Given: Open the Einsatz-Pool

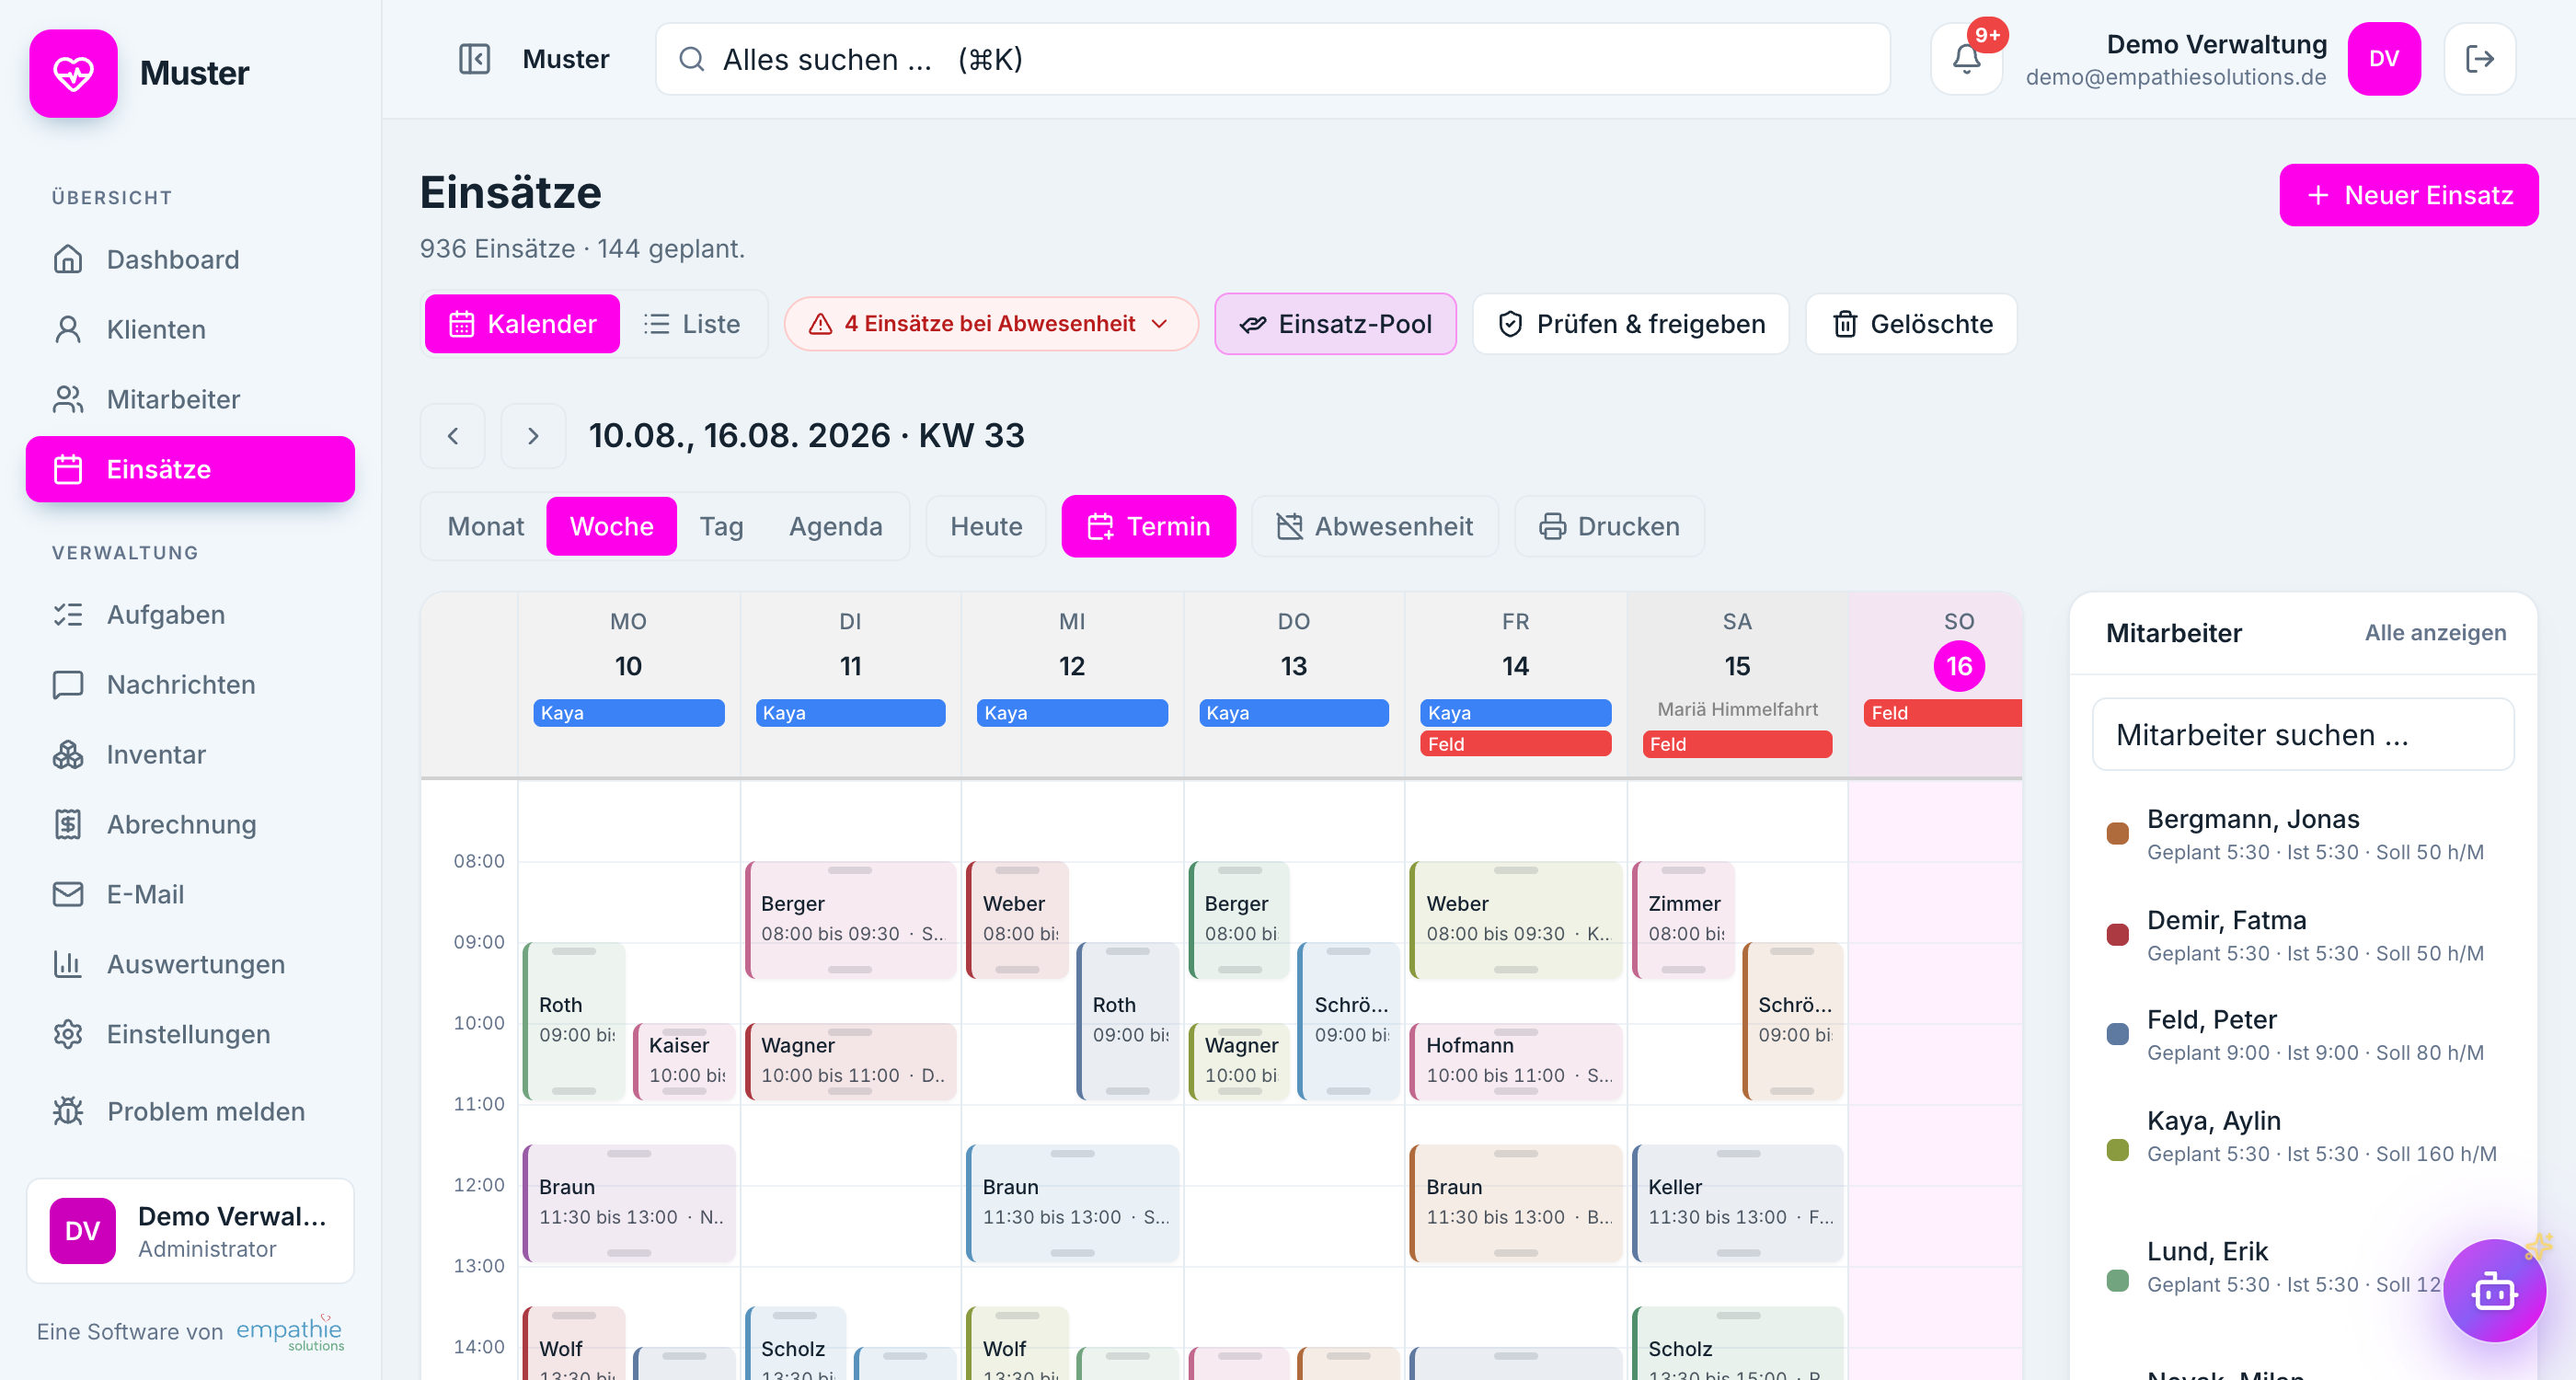Looking at the screenshot, I should pyautogui.click(x=1335, y=324).
